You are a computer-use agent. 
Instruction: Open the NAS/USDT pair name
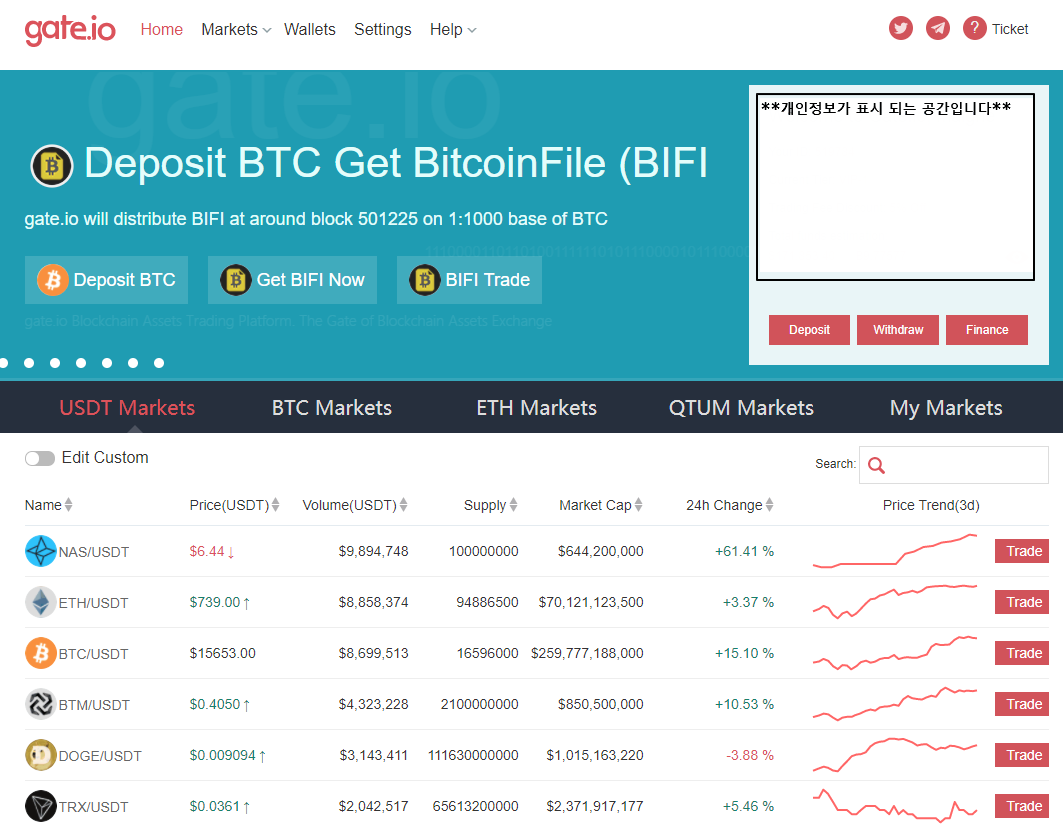pyautogui.click(x=94, y=552)
